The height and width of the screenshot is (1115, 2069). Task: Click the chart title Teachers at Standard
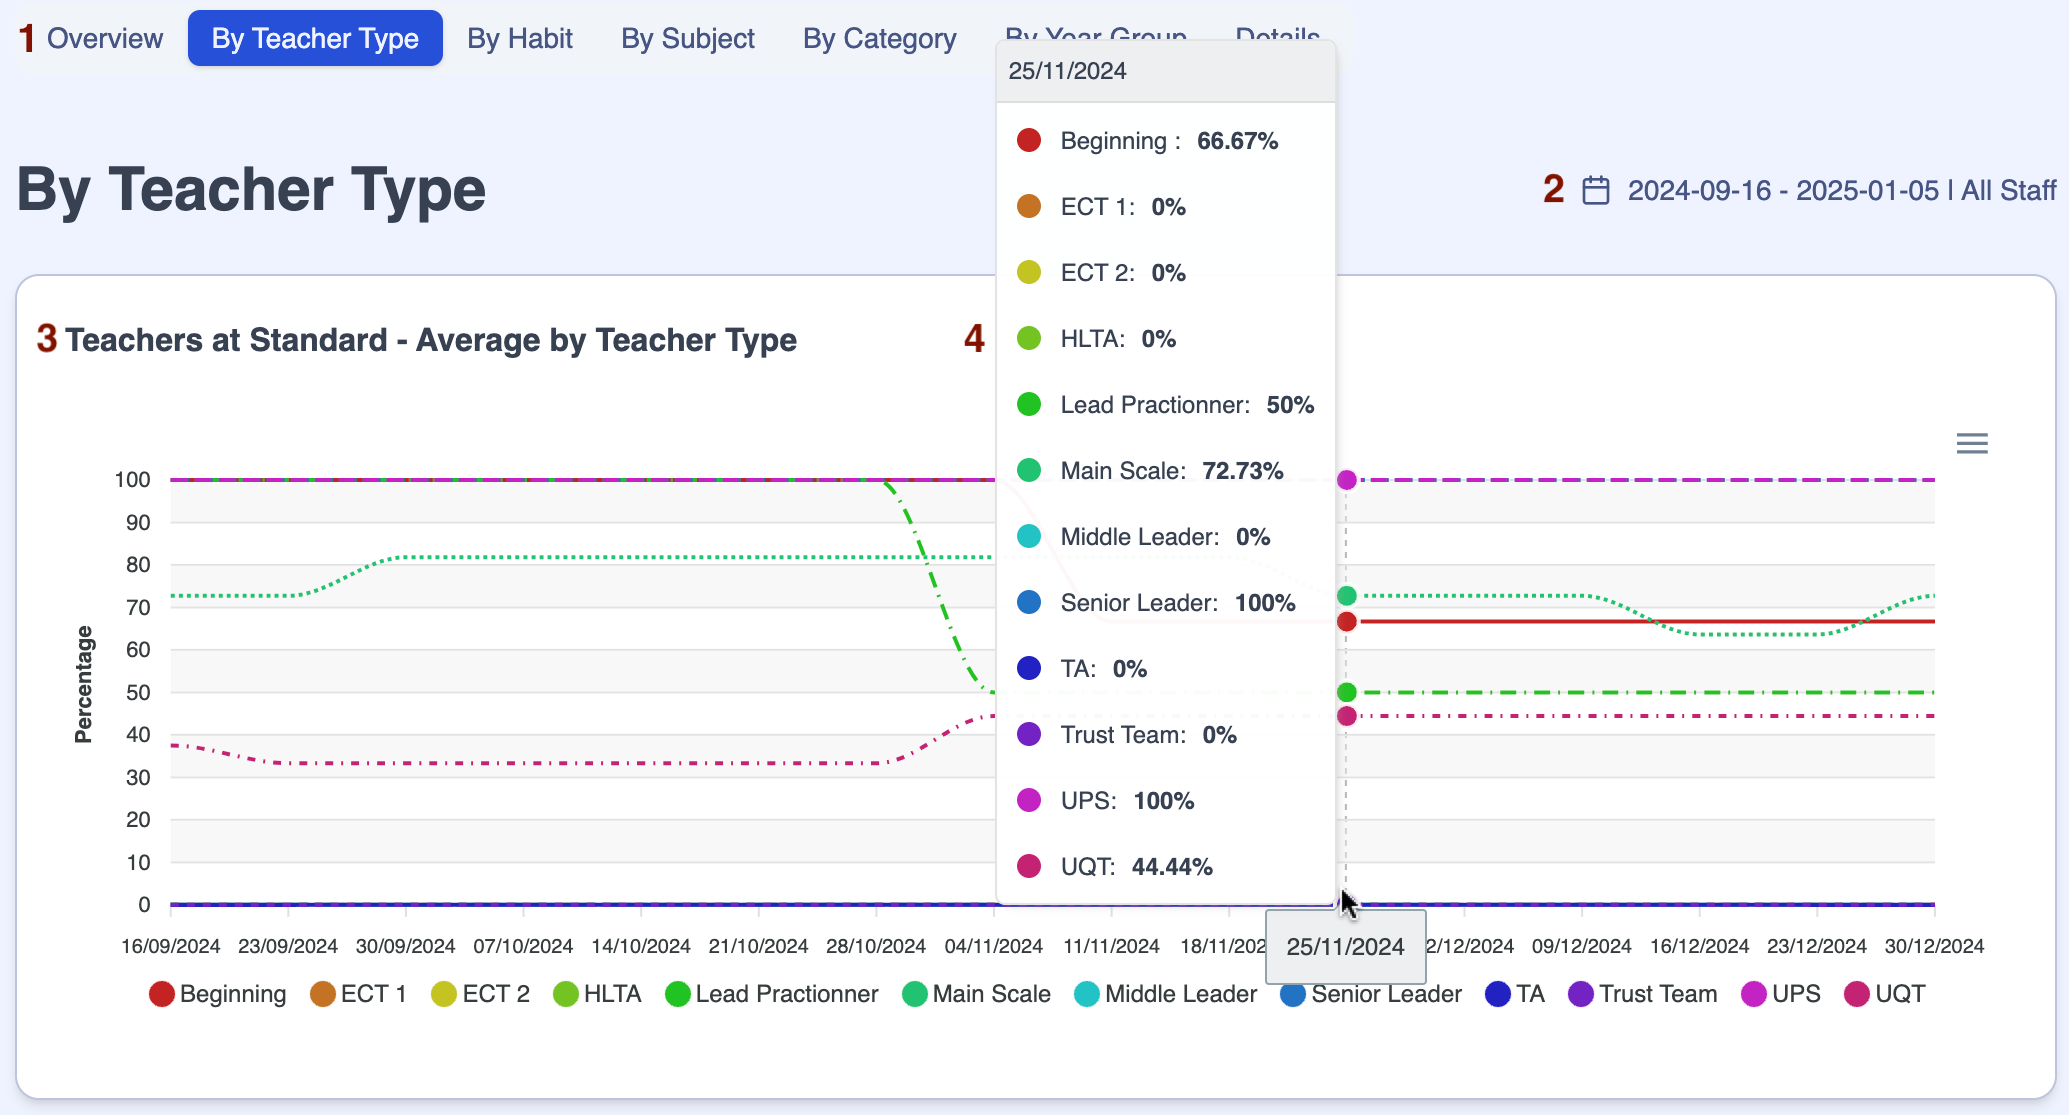[x=431, y=340]
